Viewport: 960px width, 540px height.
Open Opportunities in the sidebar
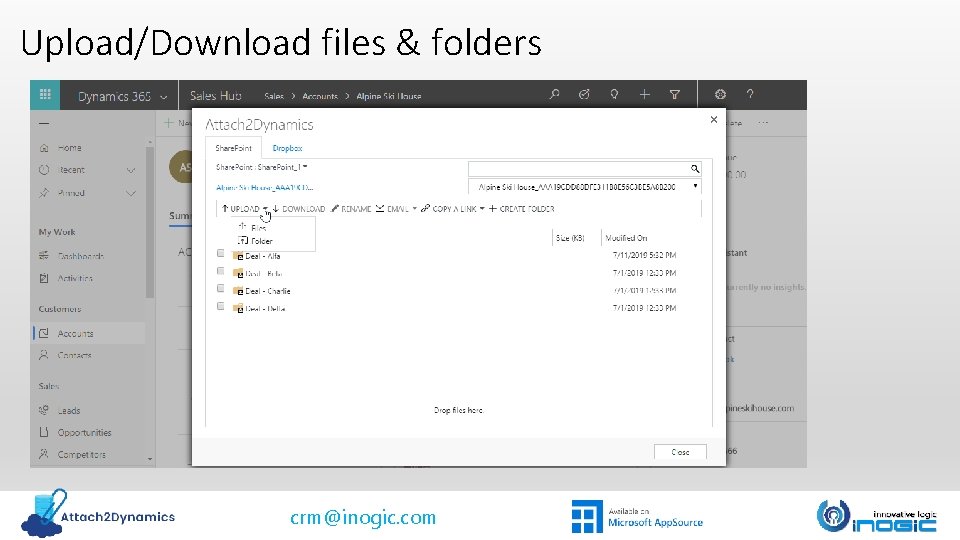coord(84,432)
